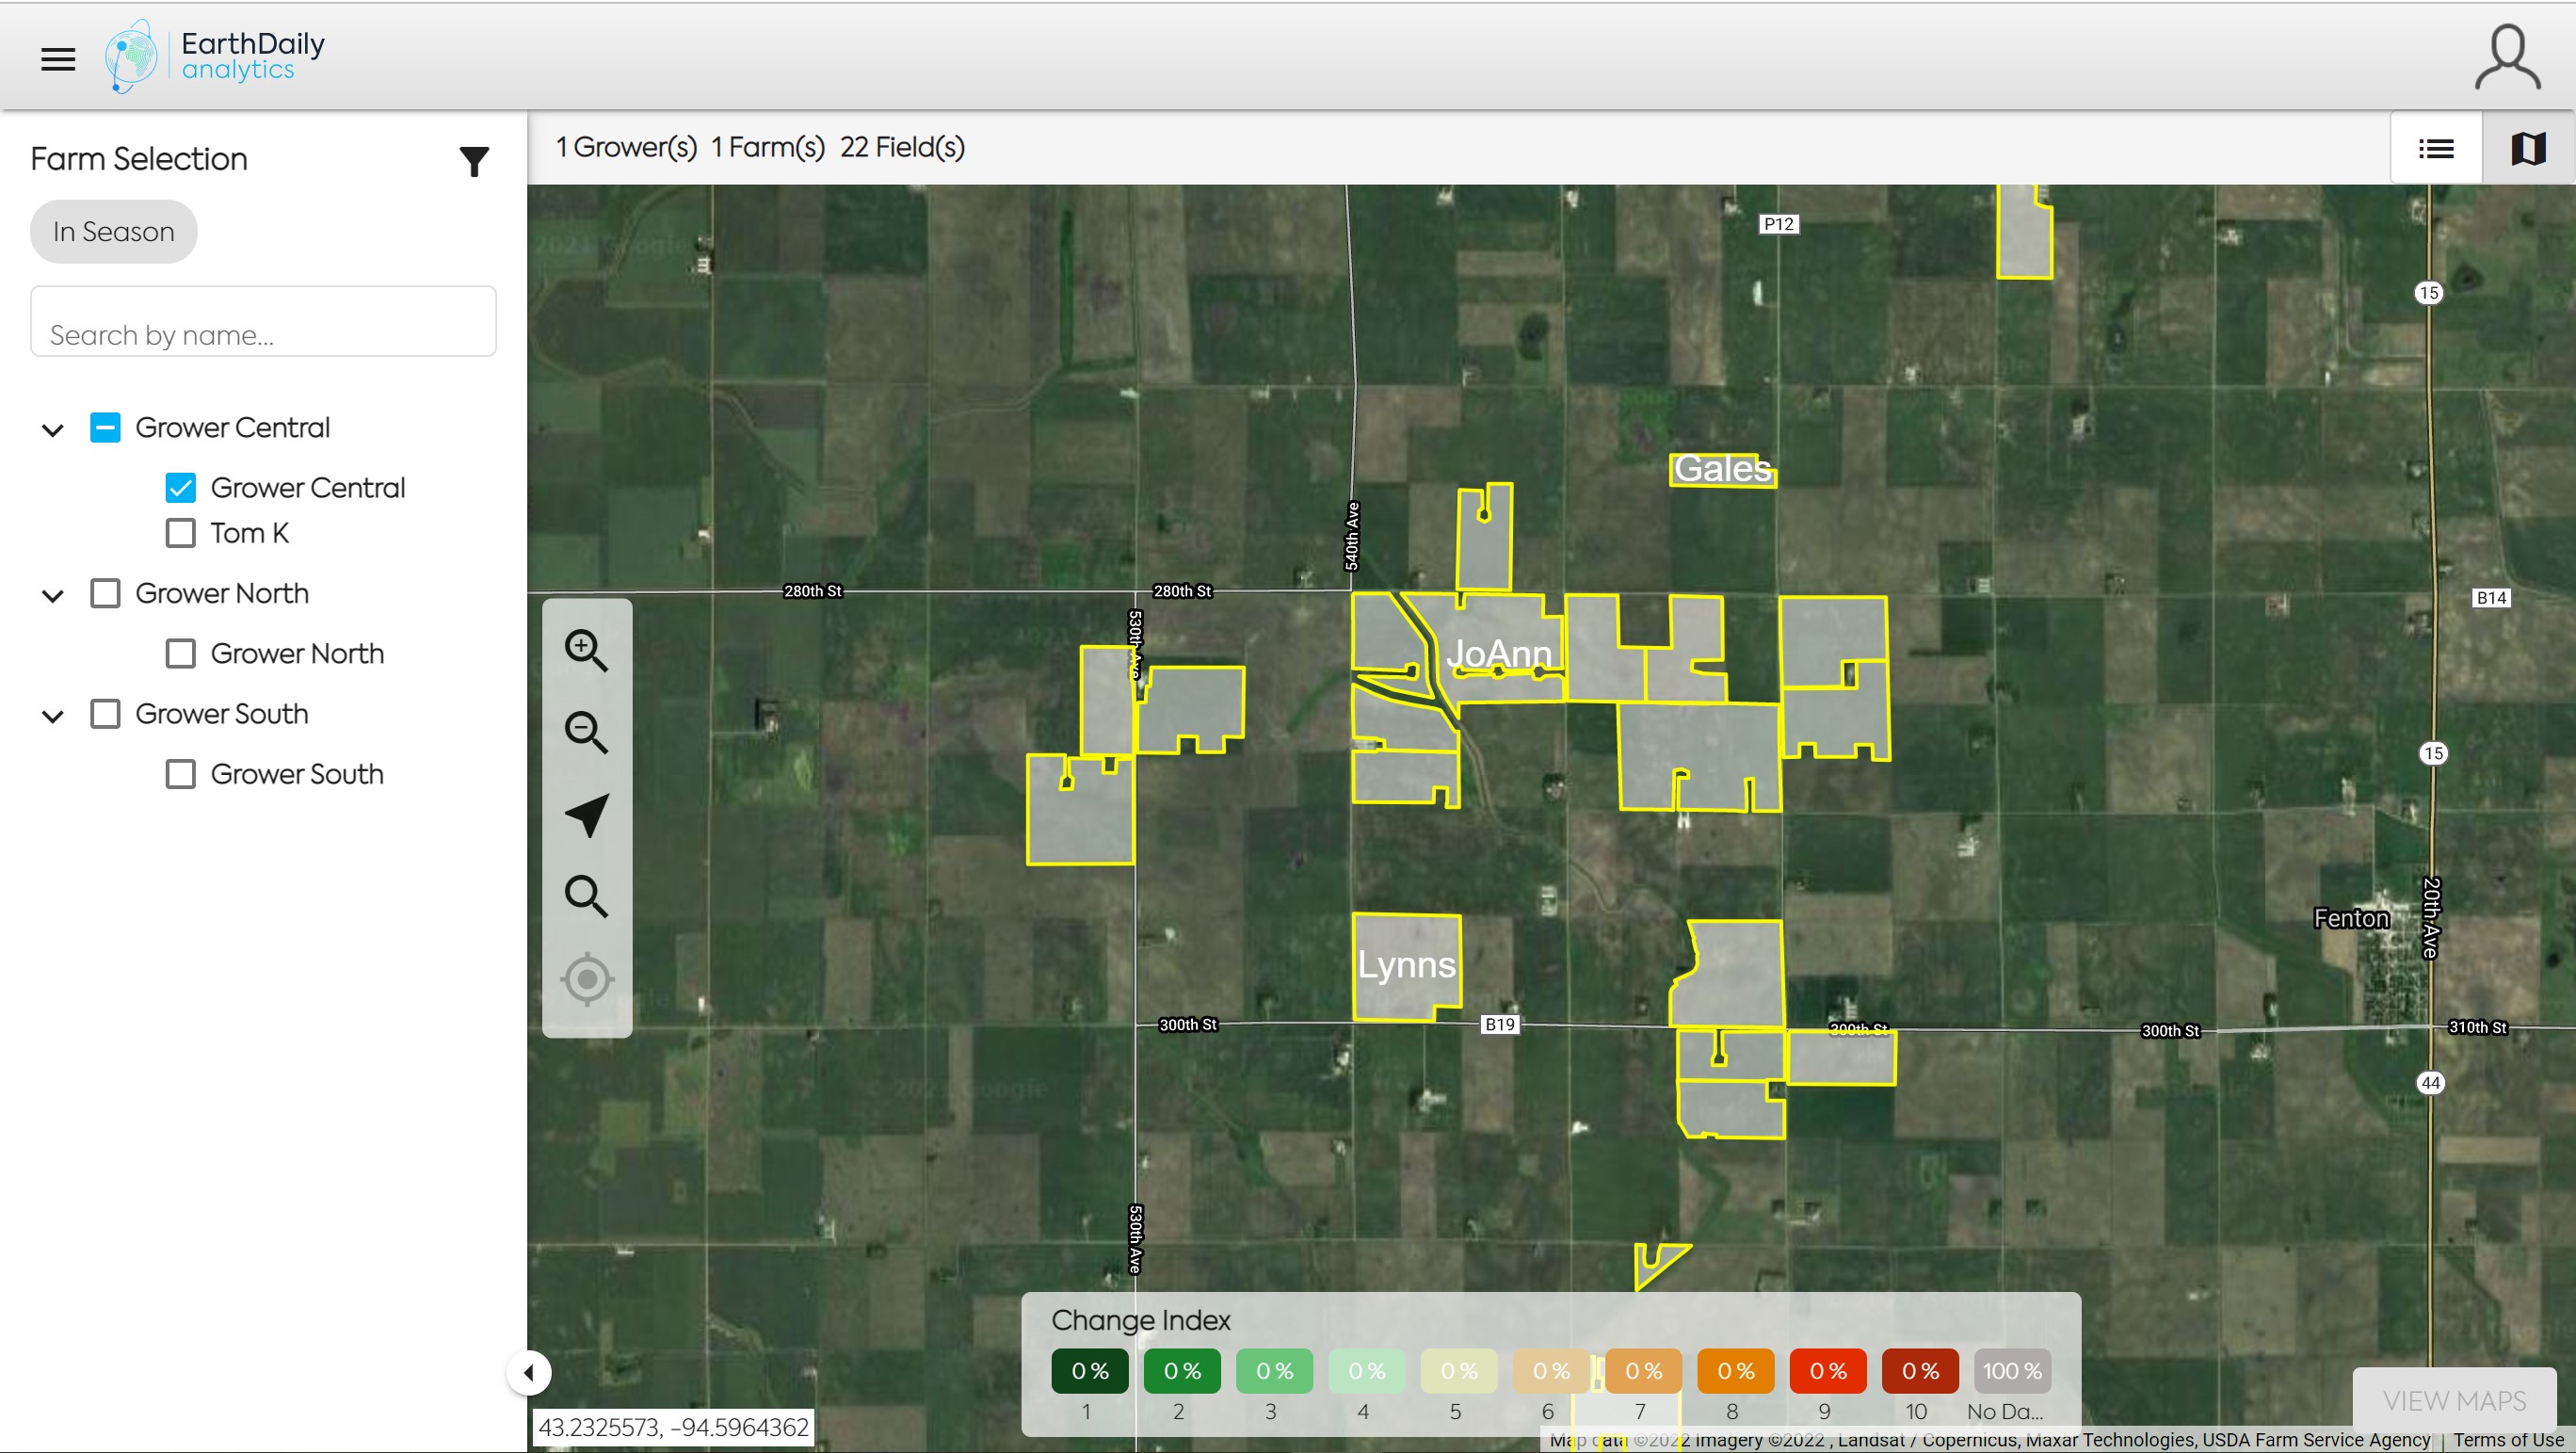Zoom in on the map
The height and width of the screenshot is (1453, 2576).
pos(586,651)
